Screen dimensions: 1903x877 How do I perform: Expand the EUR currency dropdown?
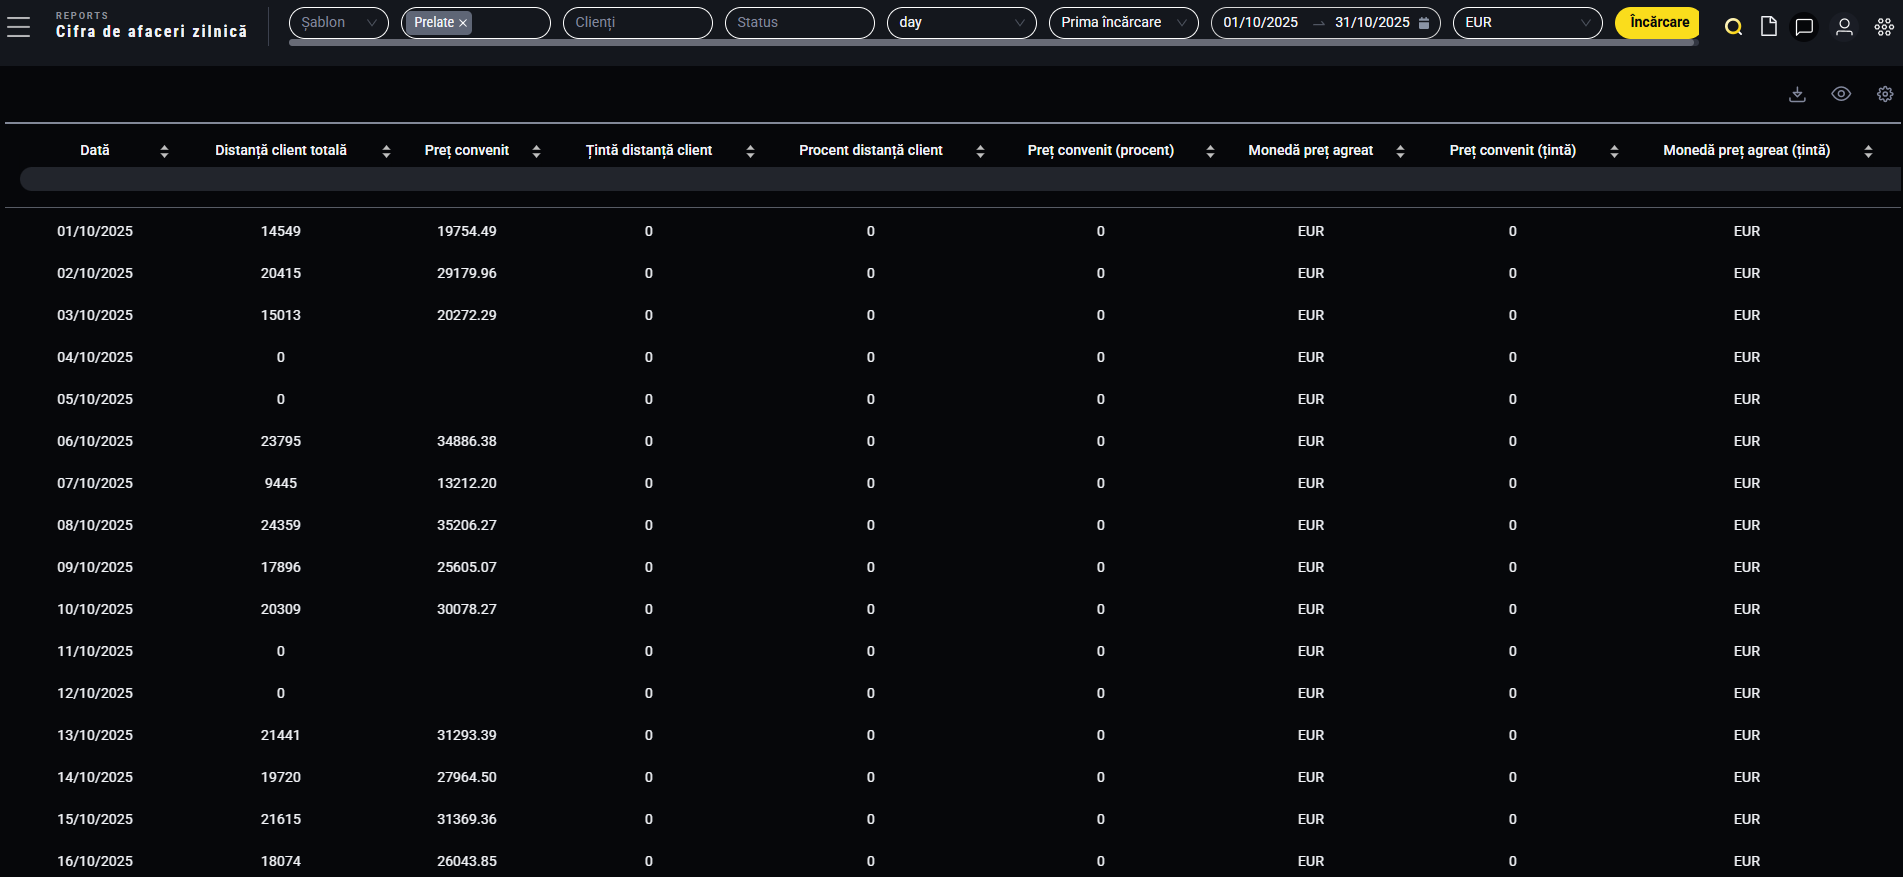point(1528,22)
